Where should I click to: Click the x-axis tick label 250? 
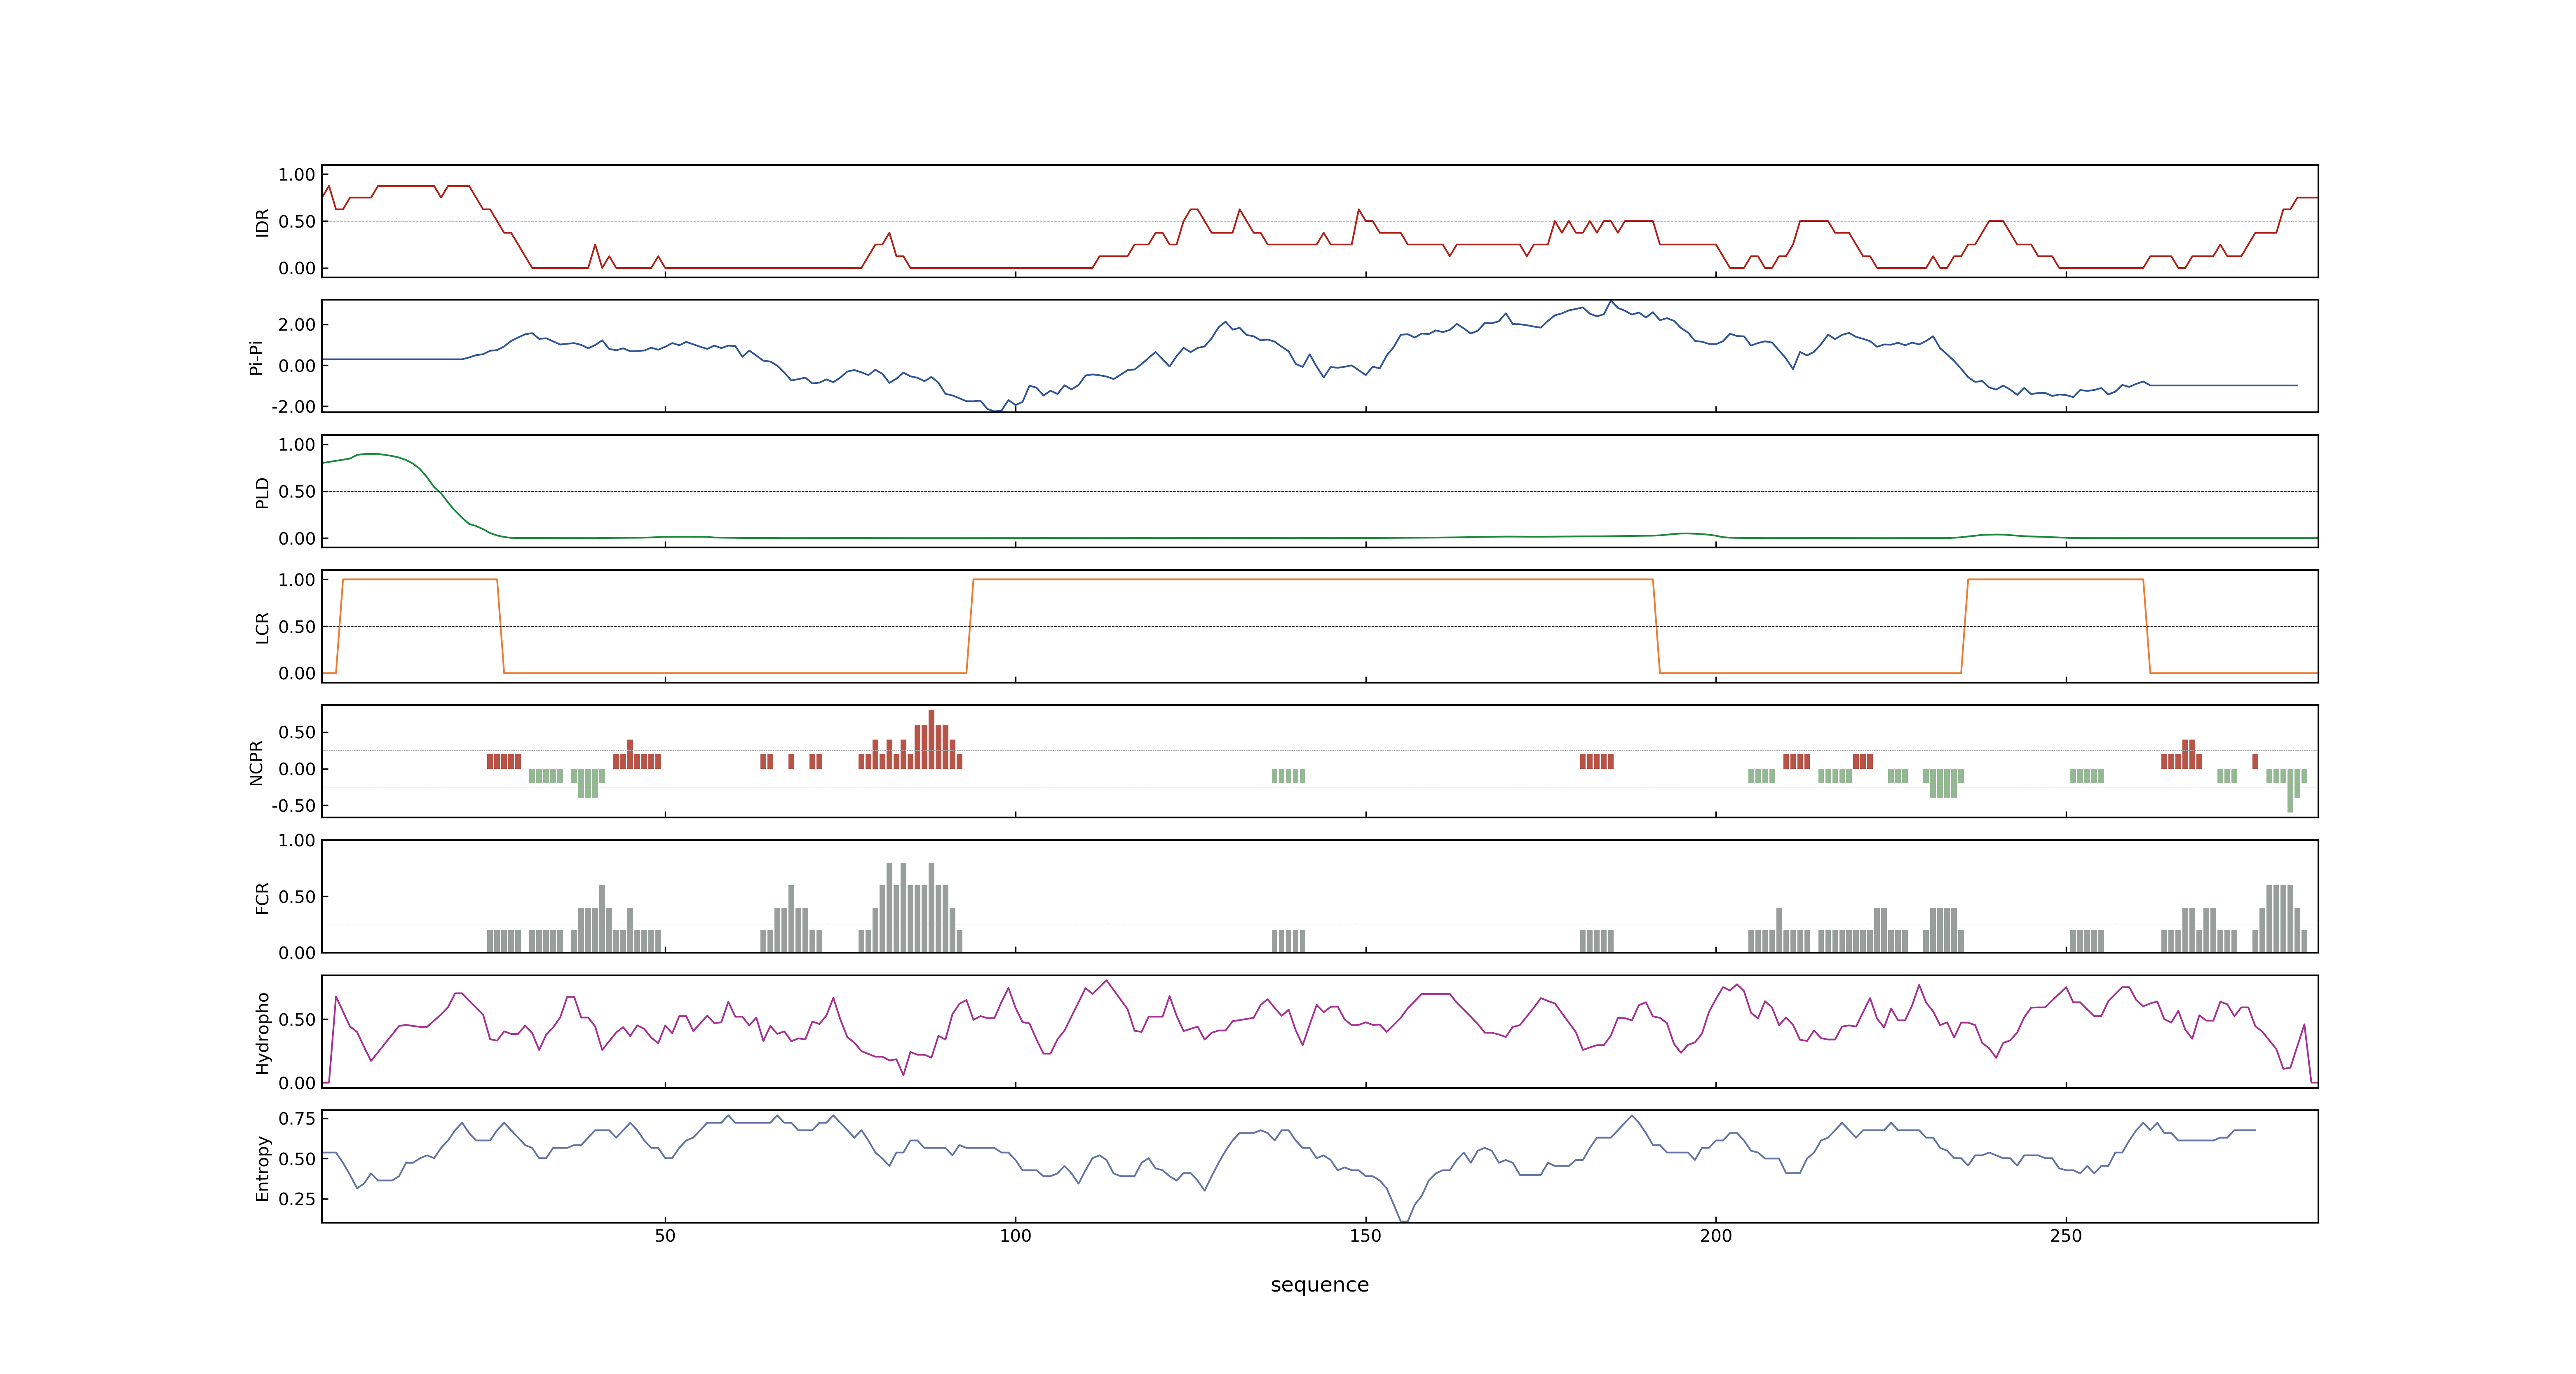(2066, 1236)
